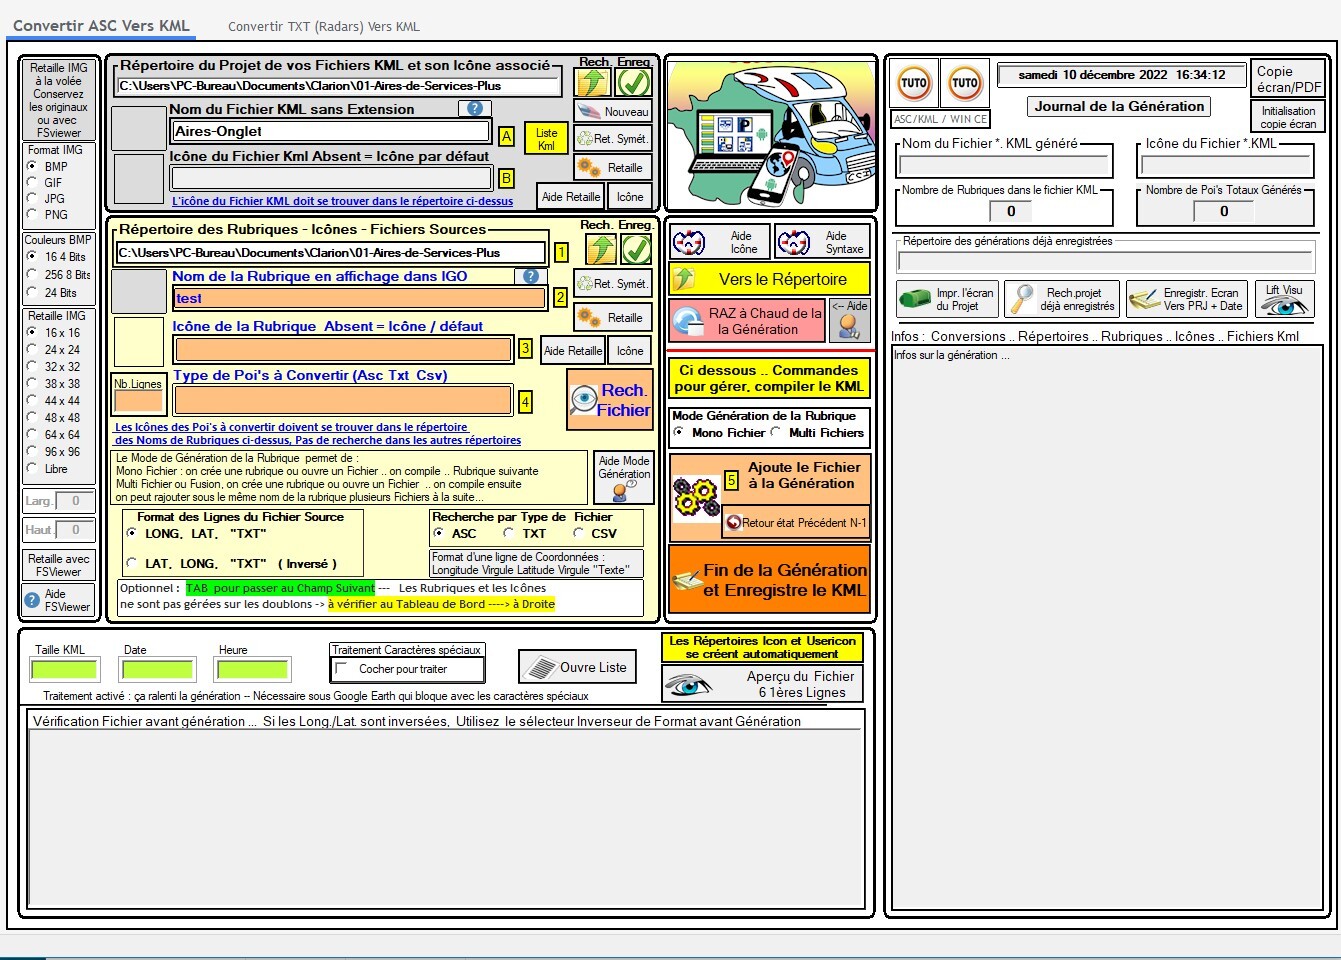Click the green check Enreg. icon for the KML project folder

(634, 81)
